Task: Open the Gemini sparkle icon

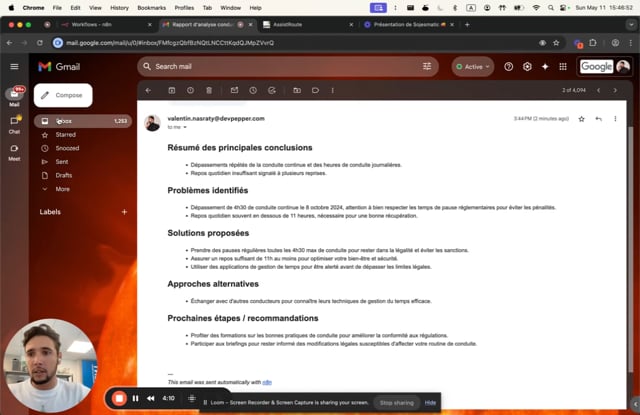Action: (x=545, y=67)
